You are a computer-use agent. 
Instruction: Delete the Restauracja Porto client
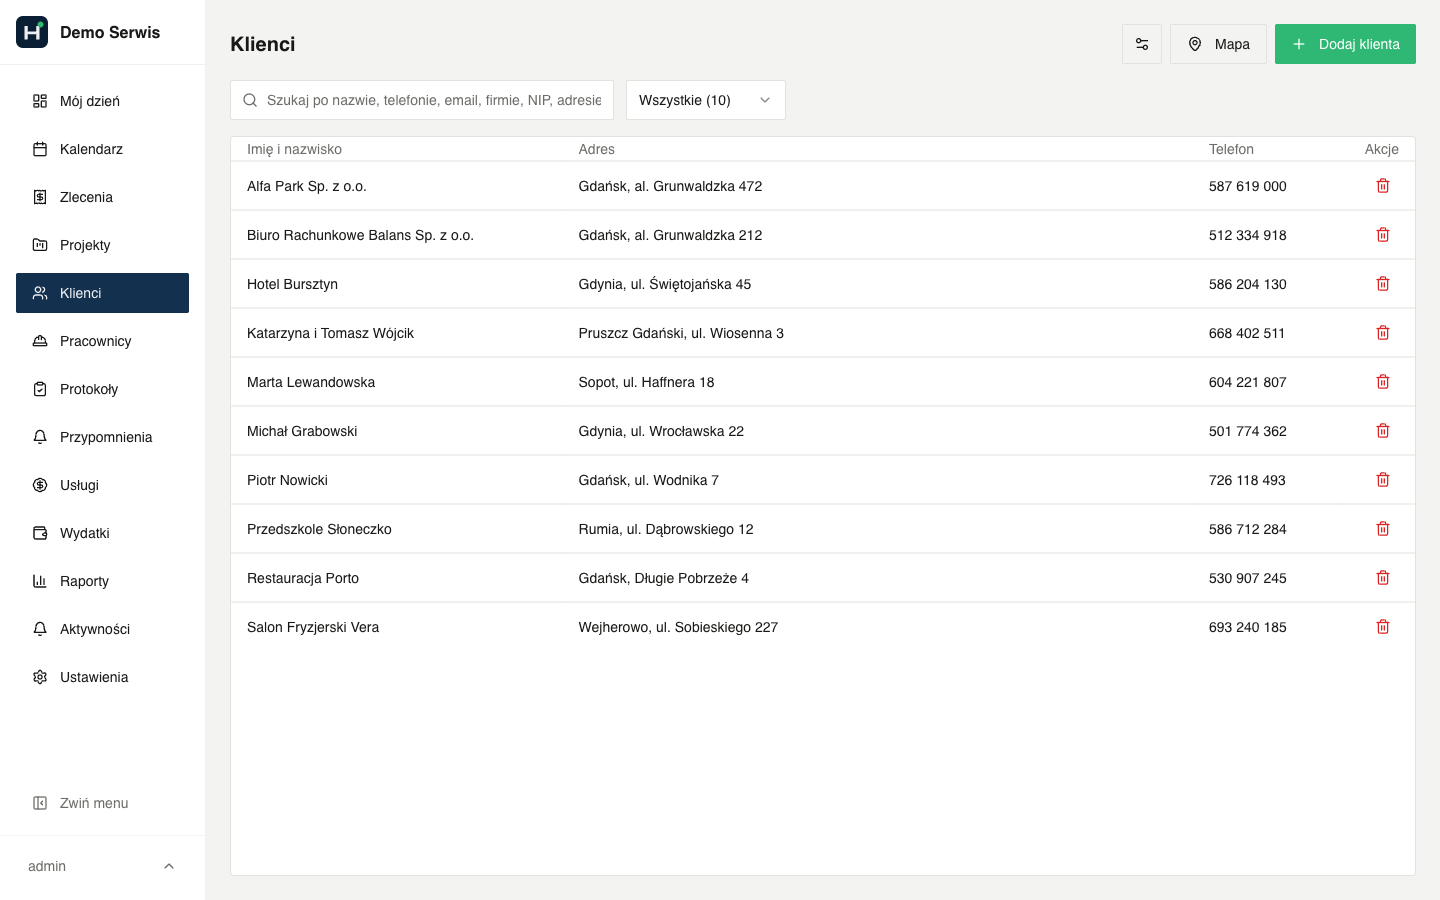click(1383, 578)
